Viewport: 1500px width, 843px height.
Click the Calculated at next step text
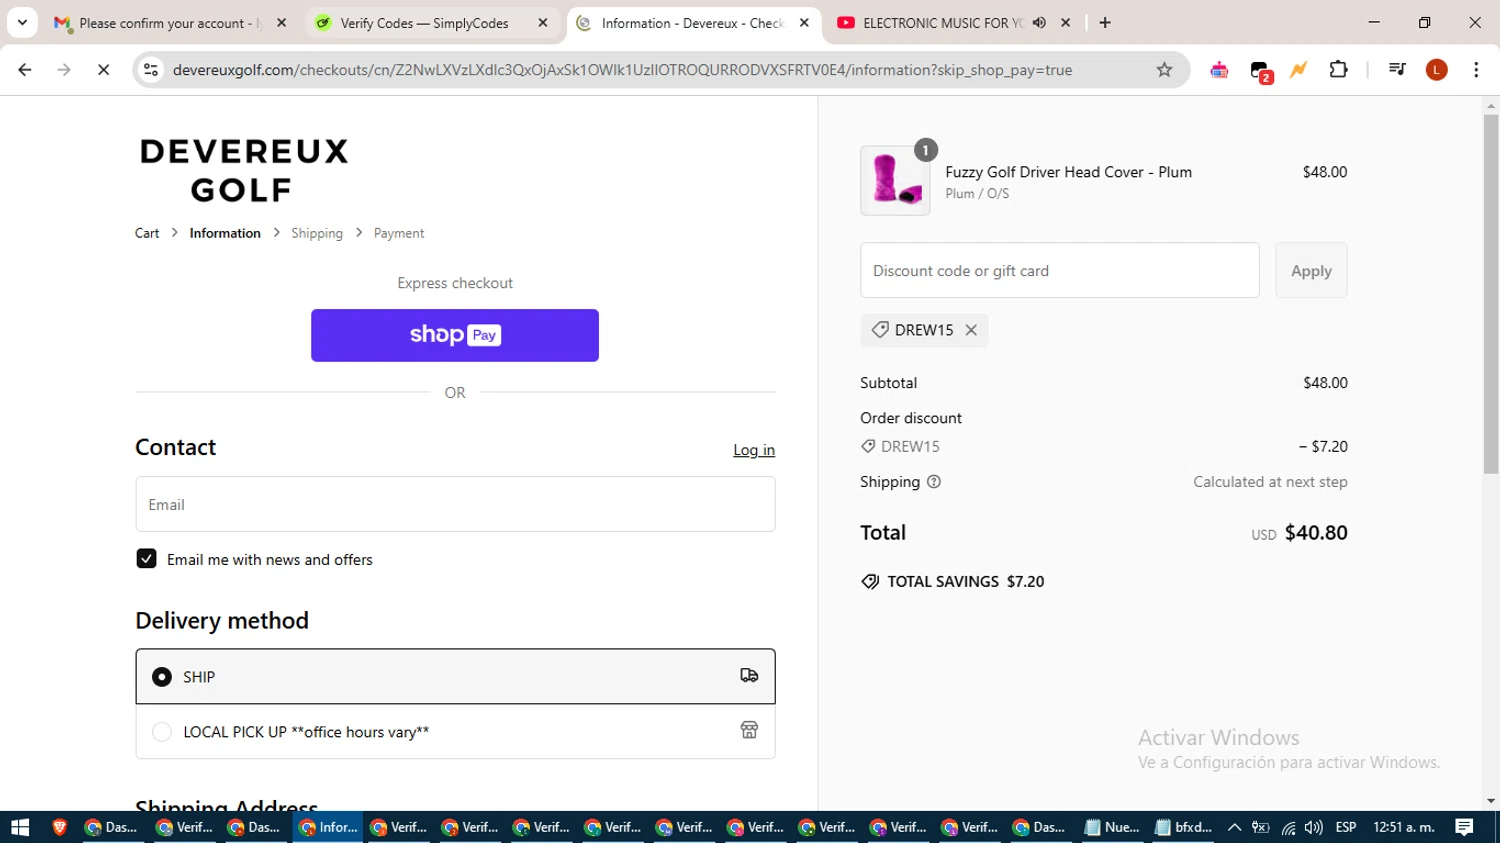tap(1270, 482)
